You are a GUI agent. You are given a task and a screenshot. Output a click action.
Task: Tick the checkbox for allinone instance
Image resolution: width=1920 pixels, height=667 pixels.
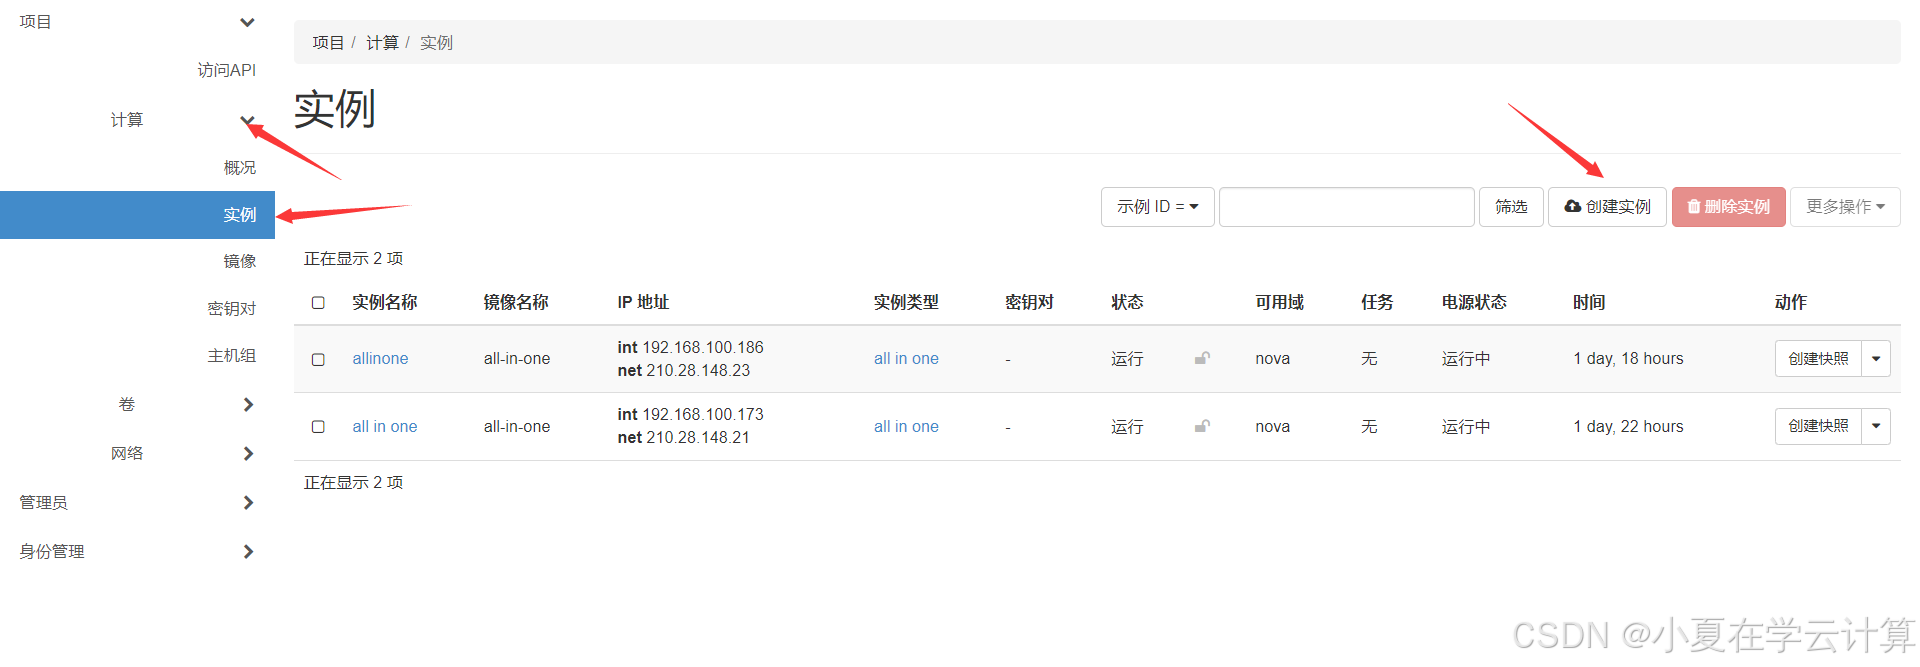pos(318,359)
